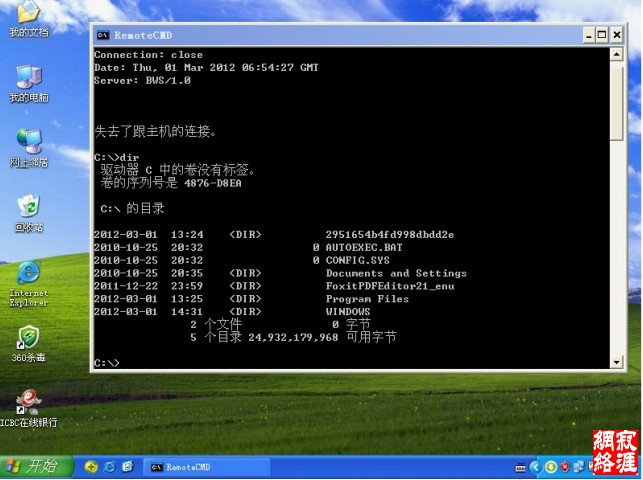This screenshot has width=643, height=480.
Task: Click the scrollbar up arrow in RemoteCMD
Action: [x=616, y=54]
